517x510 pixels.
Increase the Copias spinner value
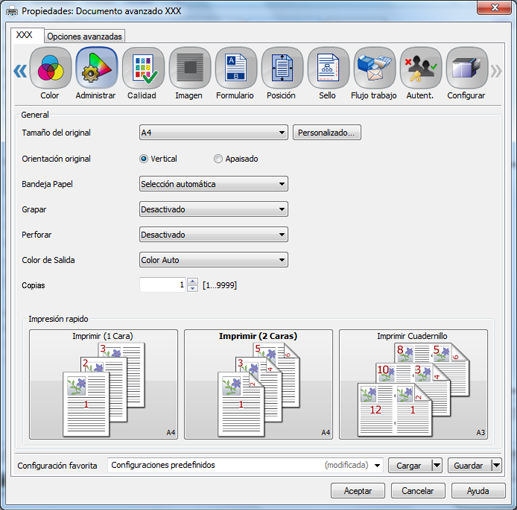coord(192,282)
